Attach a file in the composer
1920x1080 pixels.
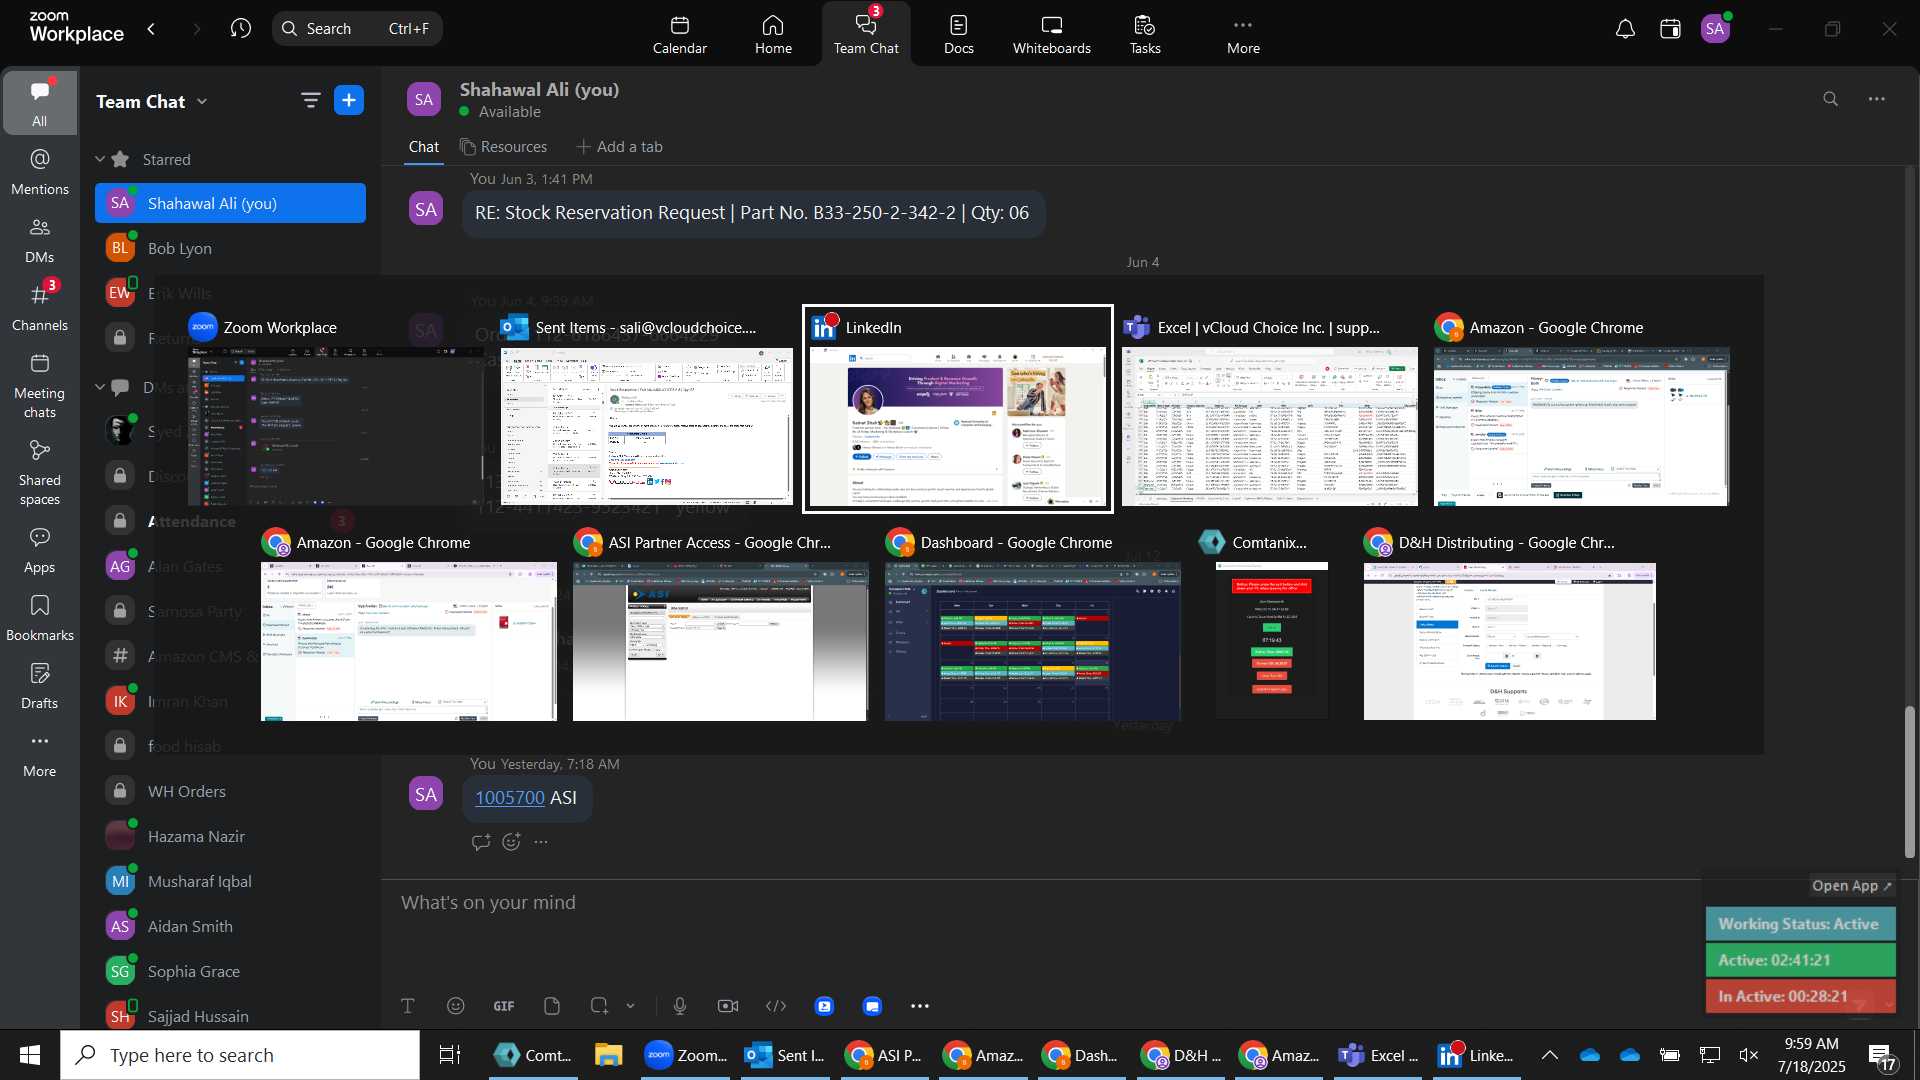point(552,1006)
